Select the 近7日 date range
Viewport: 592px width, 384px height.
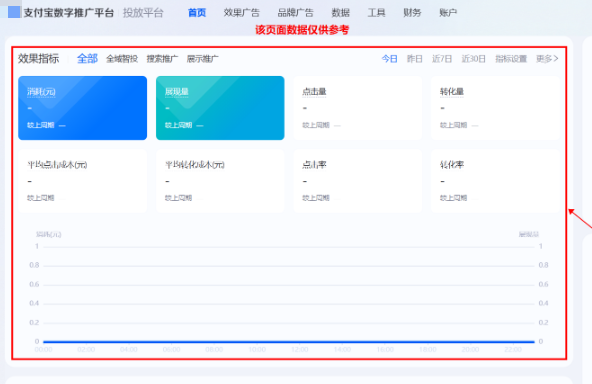point(442,59)
